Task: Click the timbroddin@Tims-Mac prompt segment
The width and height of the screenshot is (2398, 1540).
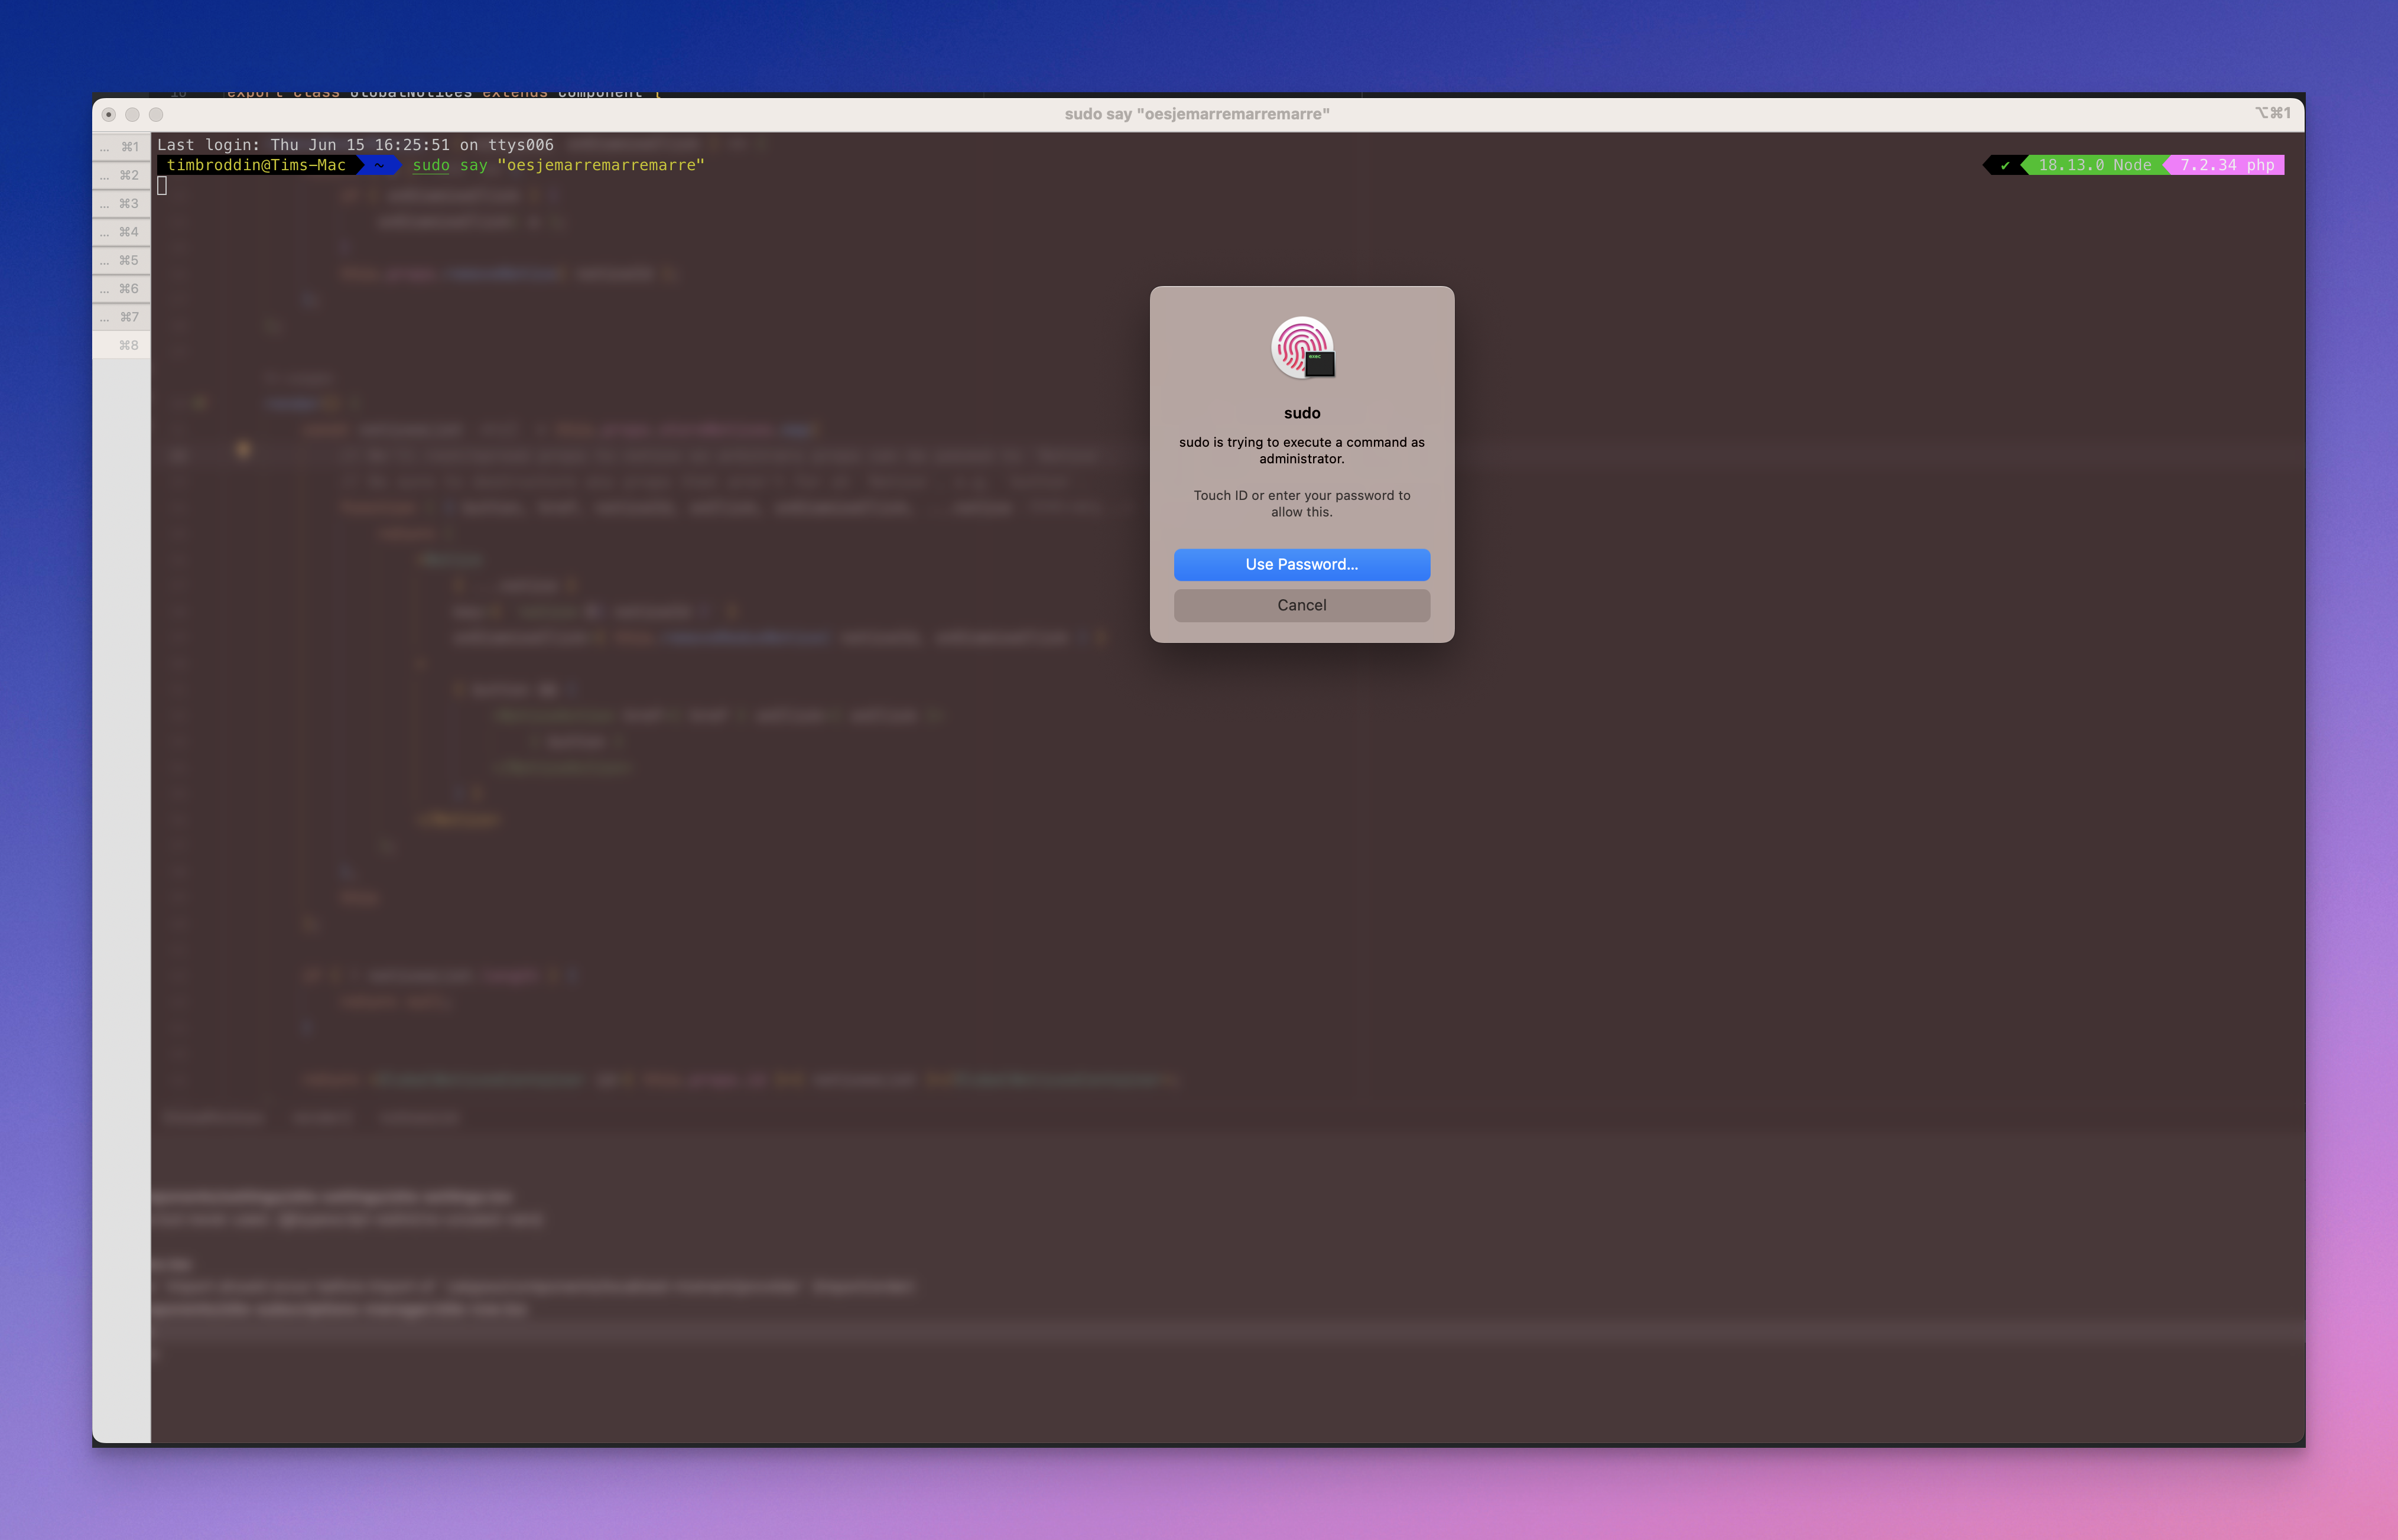Action: coord(256,165)
